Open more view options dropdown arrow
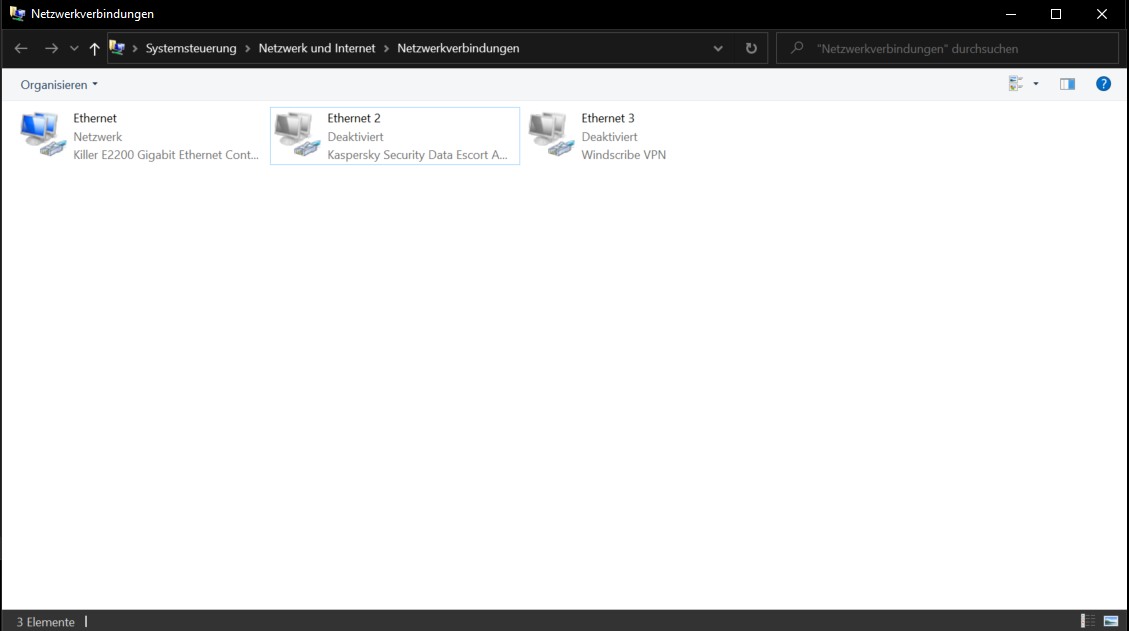The height and width of the screenshot is (631, 1129). (1036, 84)
